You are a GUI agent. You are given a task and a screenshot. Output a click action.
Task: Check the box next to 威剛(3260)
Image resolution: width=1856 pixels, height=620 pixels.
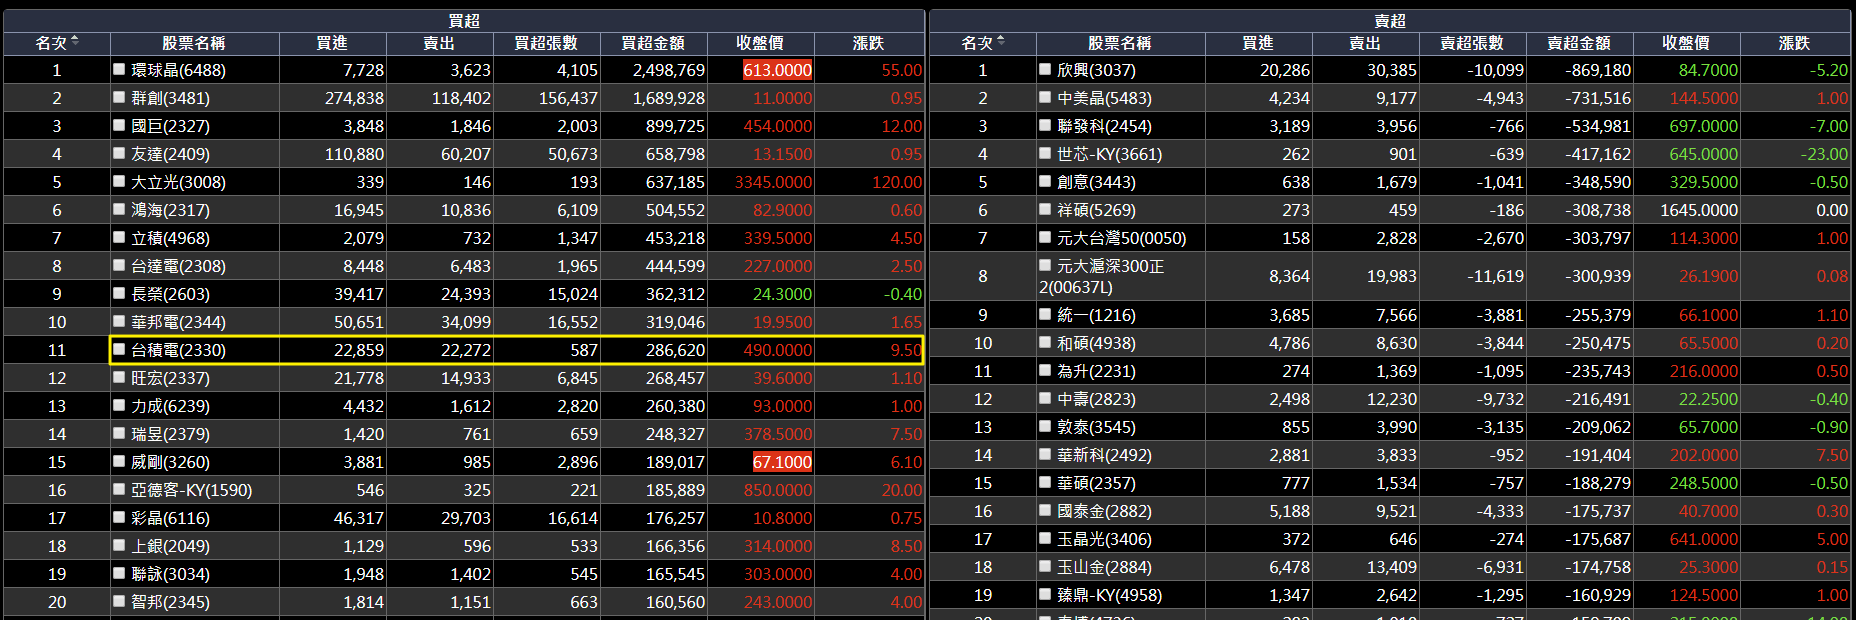tap(119, 461)
